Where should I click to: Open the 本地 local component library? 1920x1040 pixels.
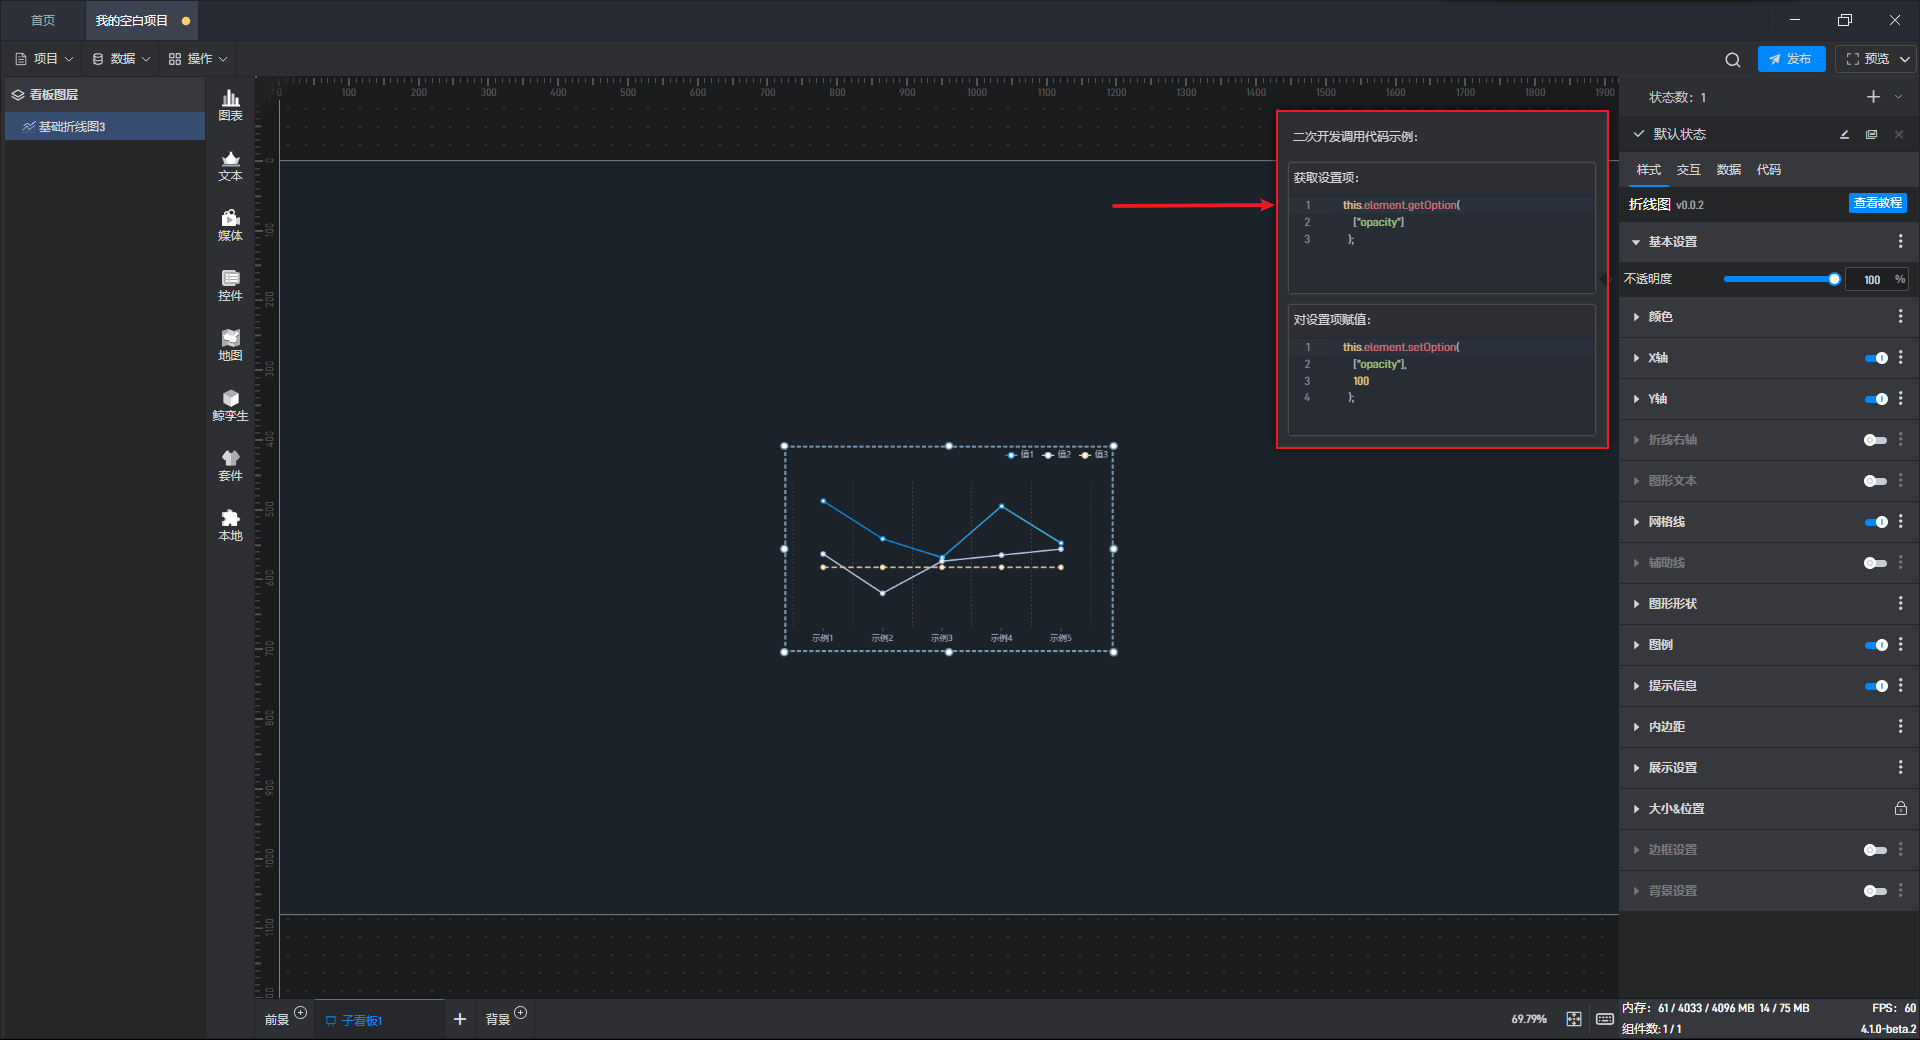coord(230,525)
